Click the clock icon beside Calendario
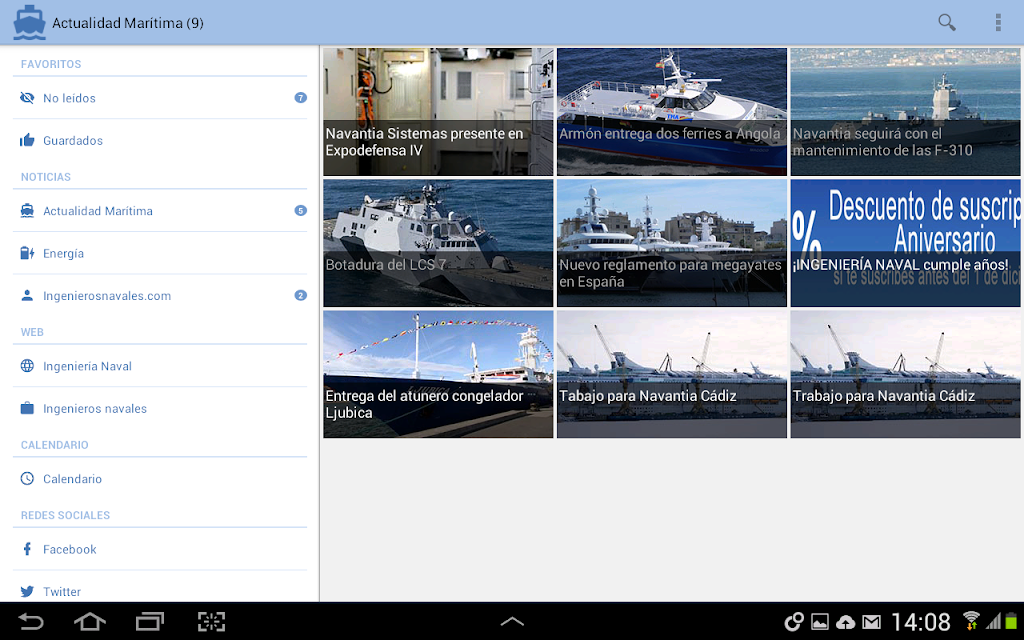 (x=27, y=479)
